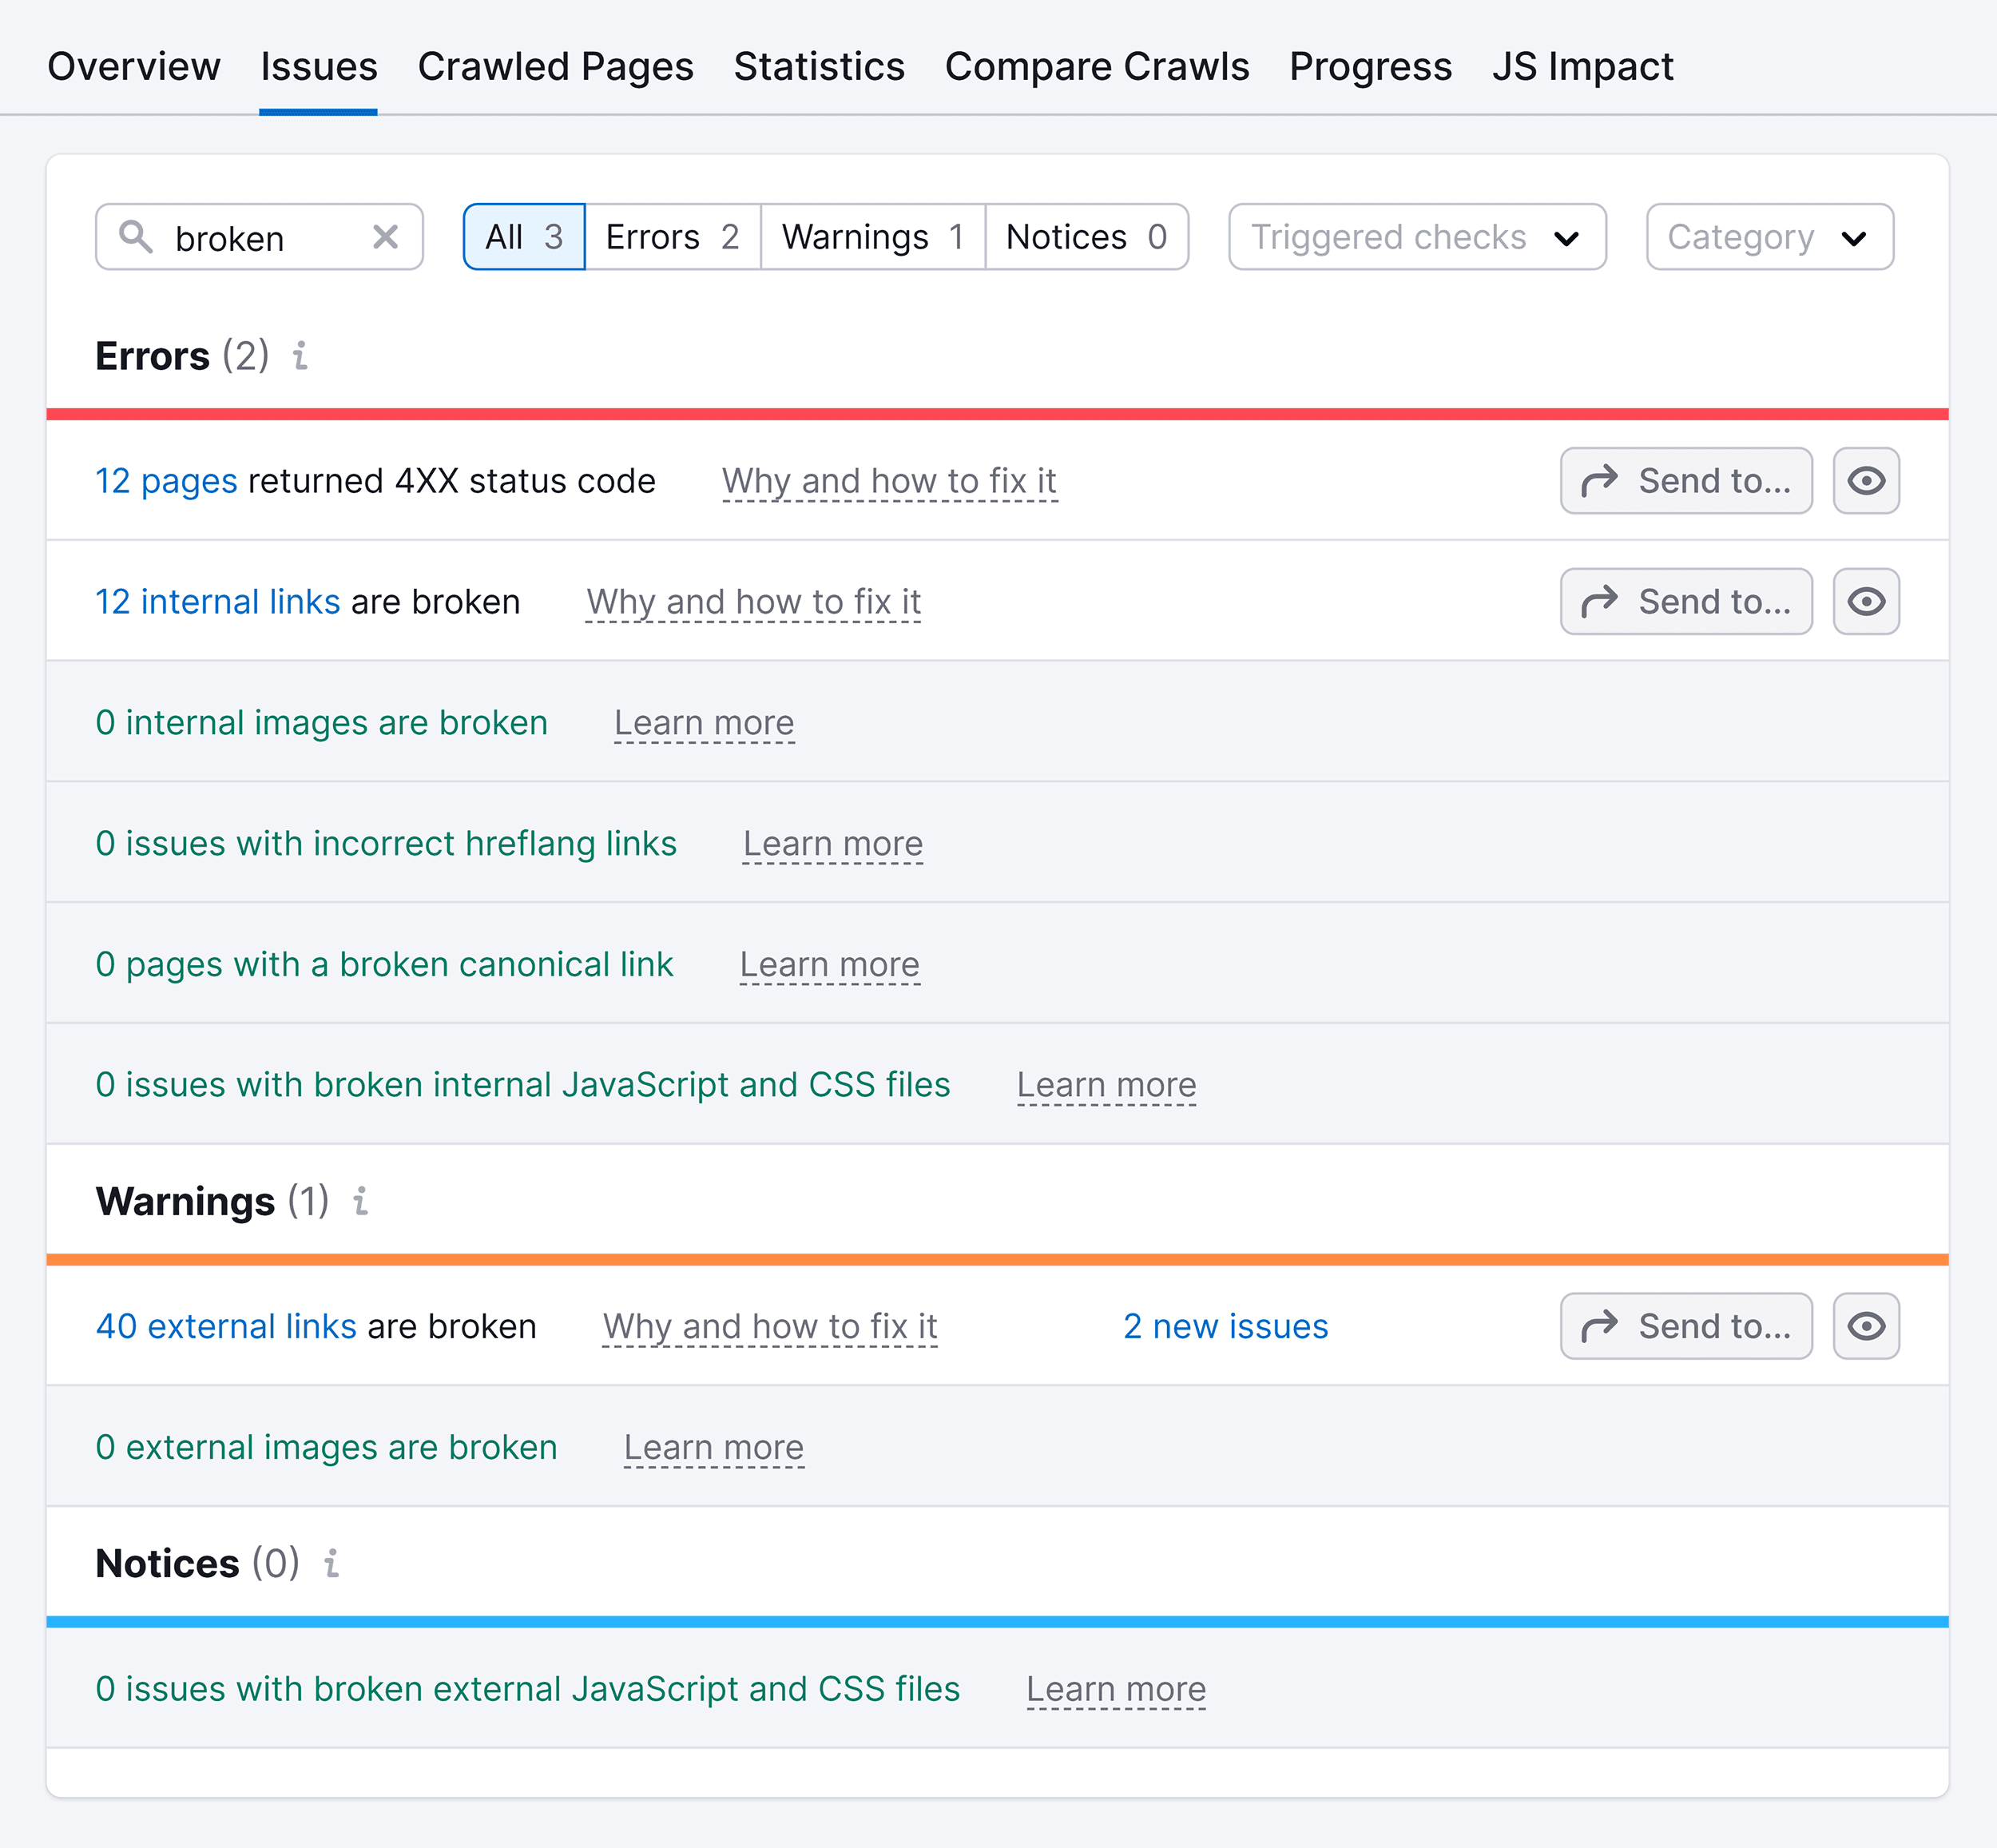Open info icon next to Errors heading

coord(300,356)
